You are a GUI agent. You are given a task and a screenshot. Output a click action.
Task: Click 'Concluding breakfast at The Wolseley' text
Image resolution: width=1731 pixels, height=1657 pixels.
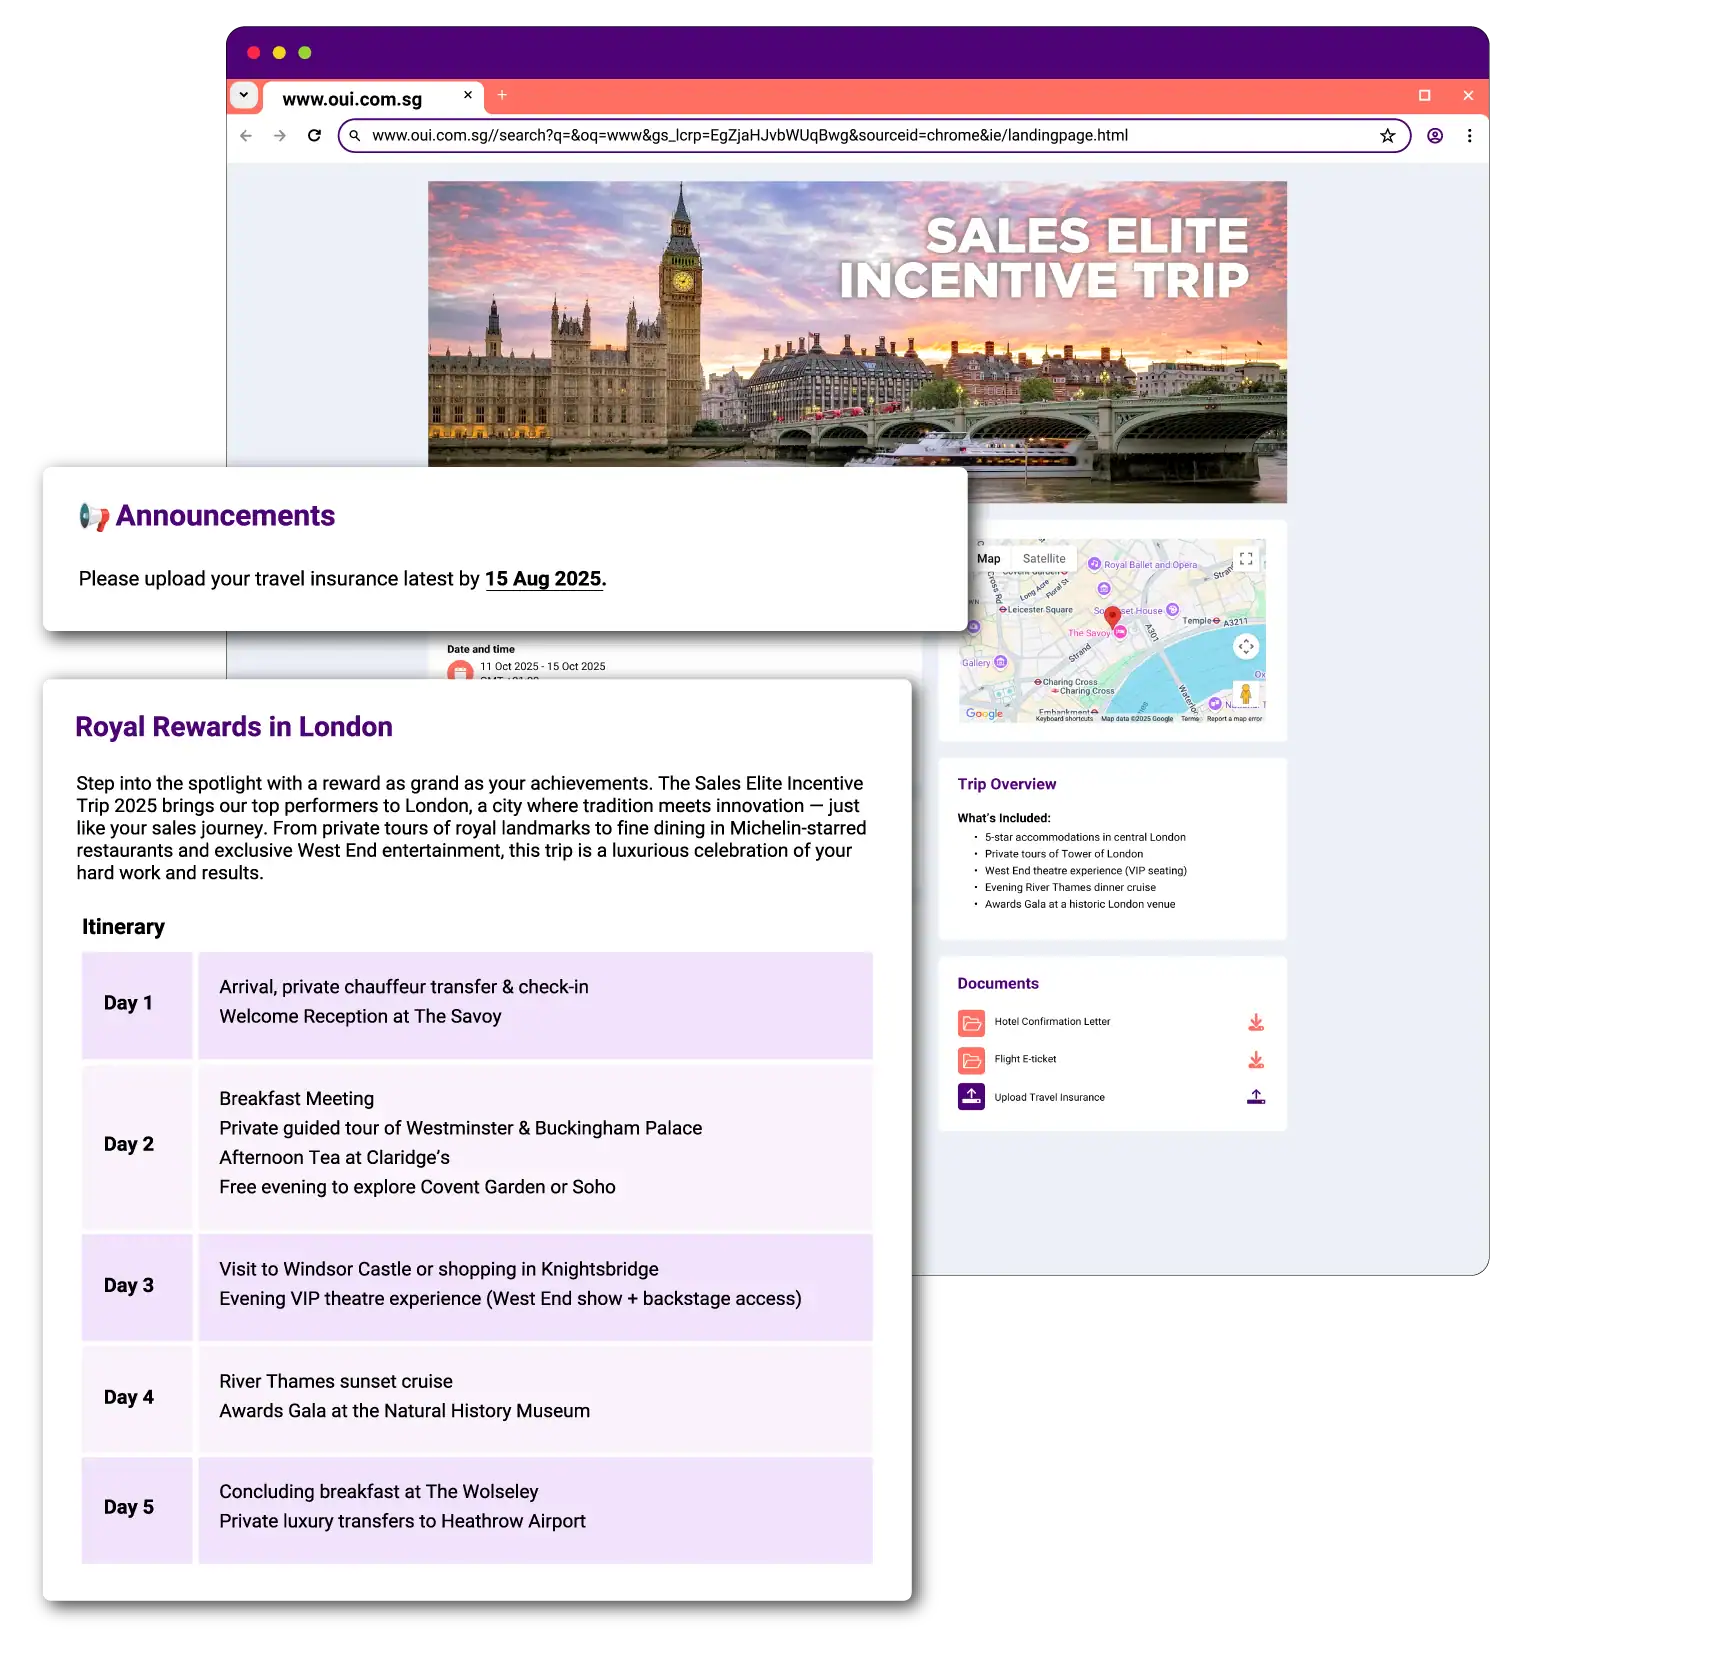click(x=378, y=1492)
